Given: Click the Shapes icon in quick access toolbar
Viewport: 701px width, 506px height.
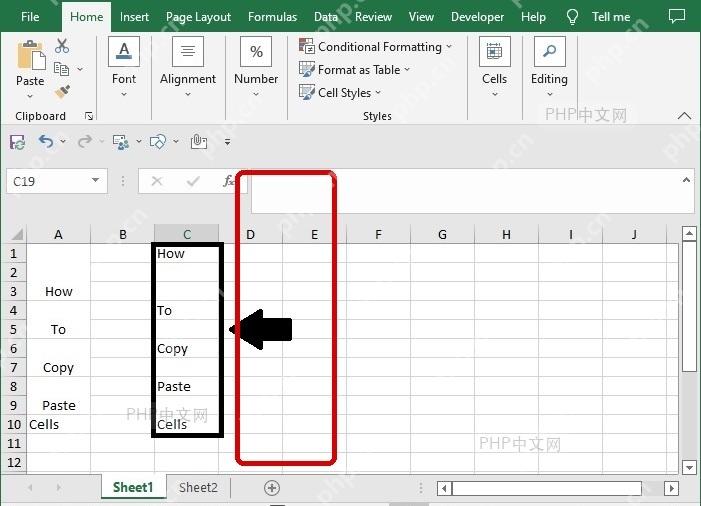Looking at the screenshot, I should 158,142.
